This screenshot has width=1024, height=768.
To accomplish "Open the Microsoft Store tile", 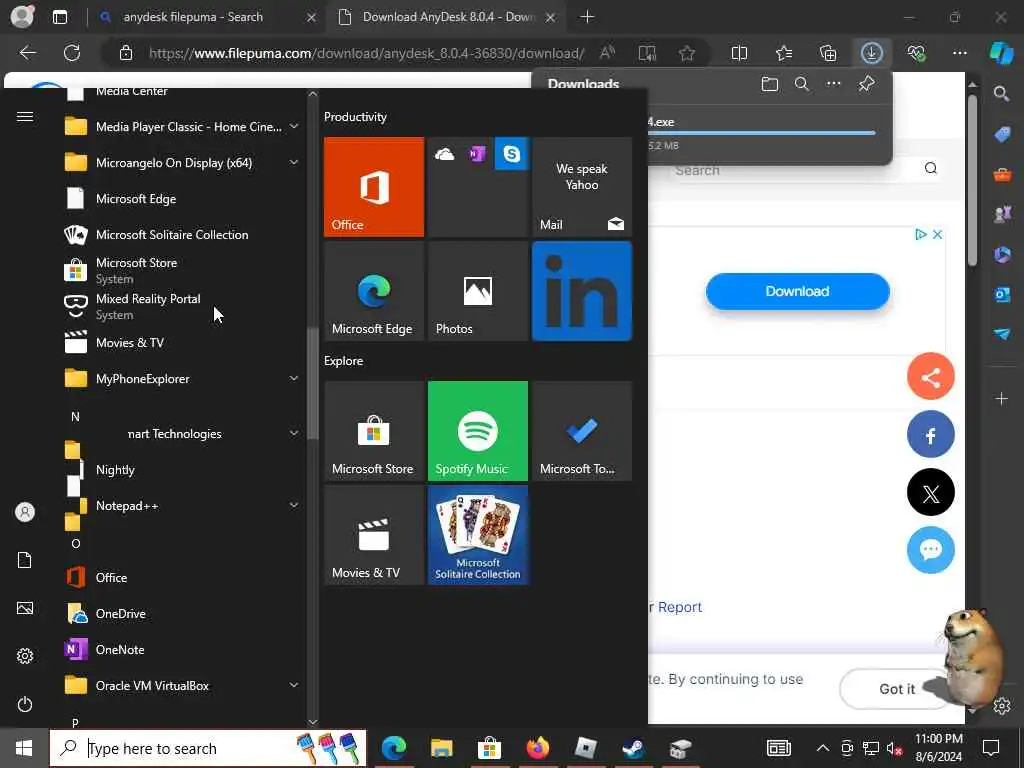I will pos(374,431).
